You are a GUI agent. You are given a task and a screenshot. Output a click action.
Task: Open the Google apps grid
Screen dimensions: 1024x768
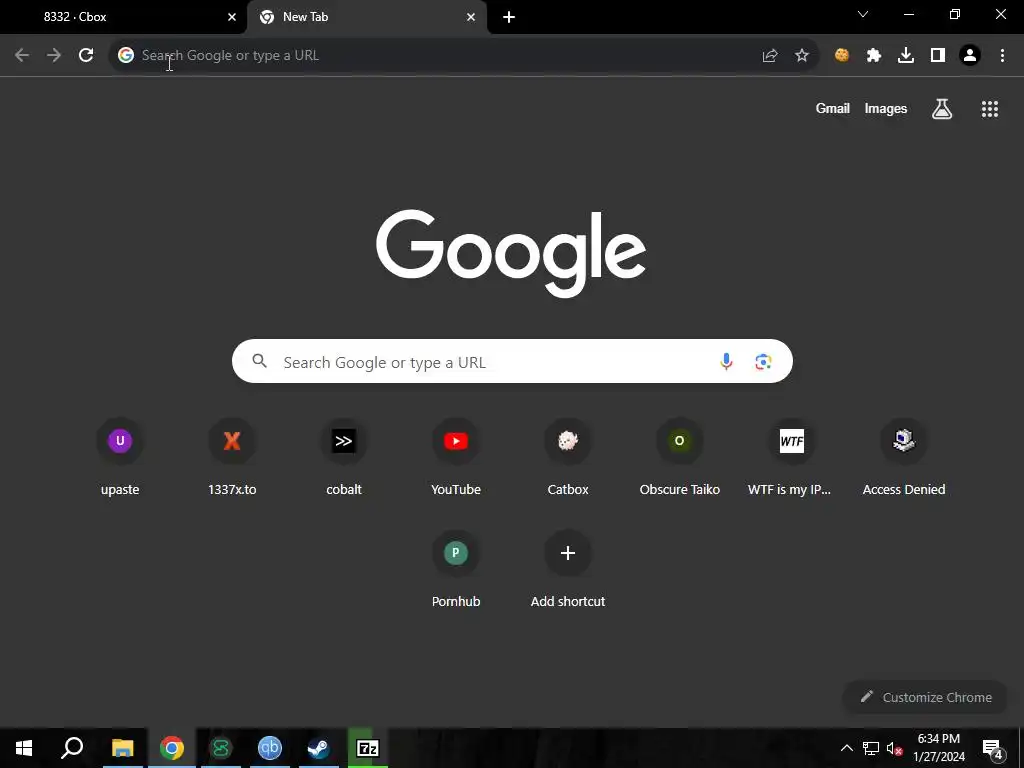990,109
